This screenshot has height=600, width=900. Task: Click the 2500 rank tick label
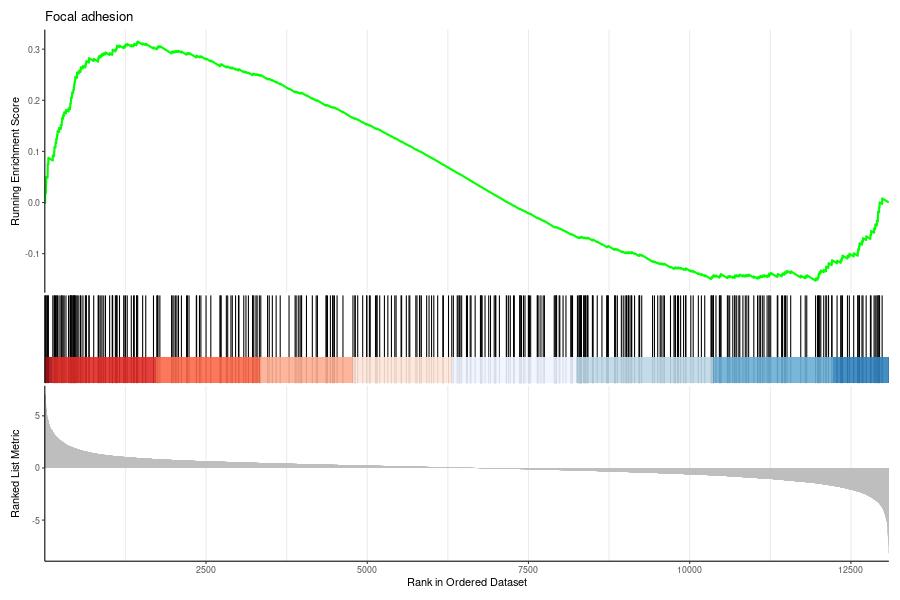pos(205,570)
